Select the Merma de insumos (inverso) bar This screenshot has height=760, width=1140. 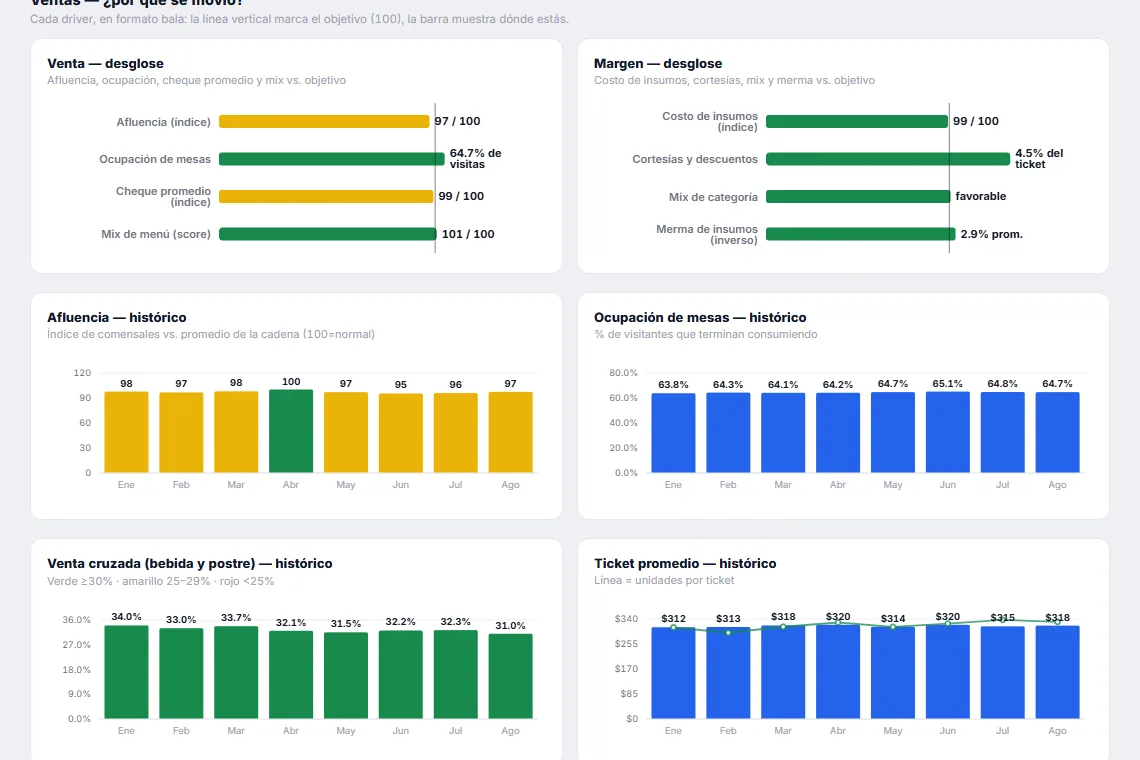coord(861,234)
